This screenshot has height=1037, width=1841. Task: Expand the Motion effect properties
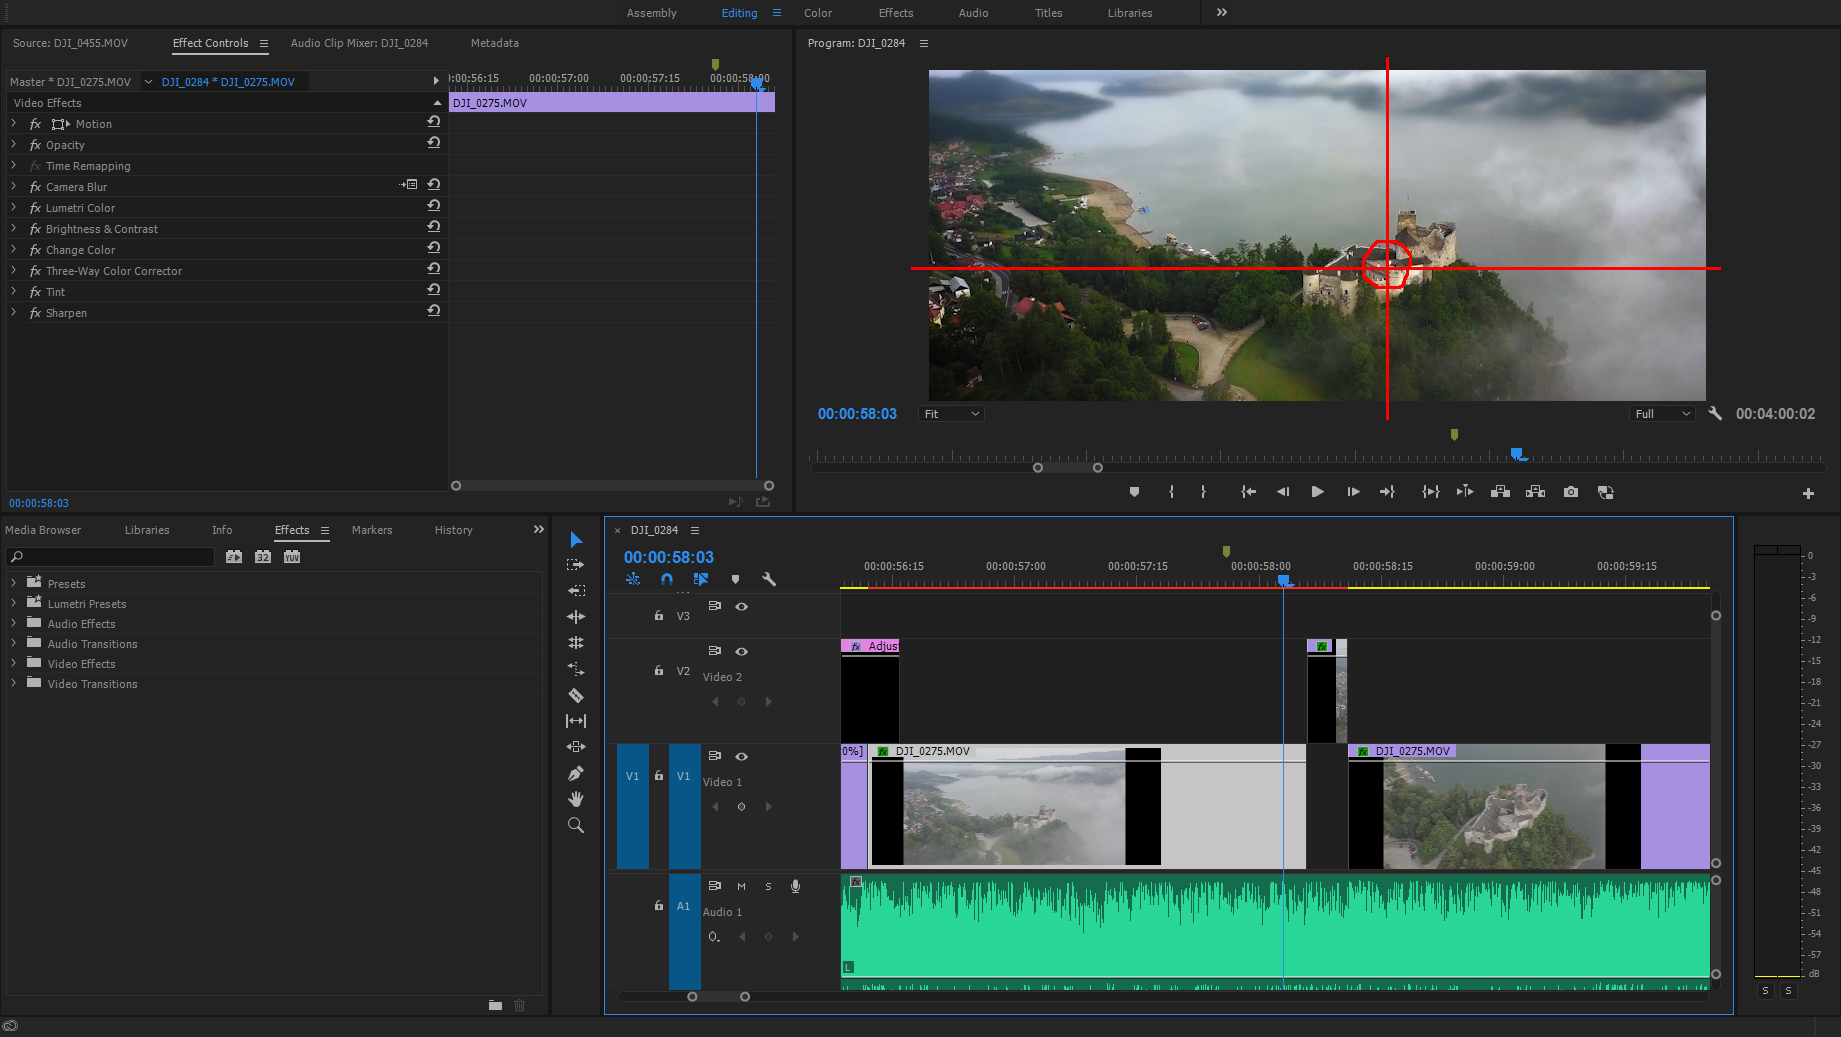pos(14,124)
